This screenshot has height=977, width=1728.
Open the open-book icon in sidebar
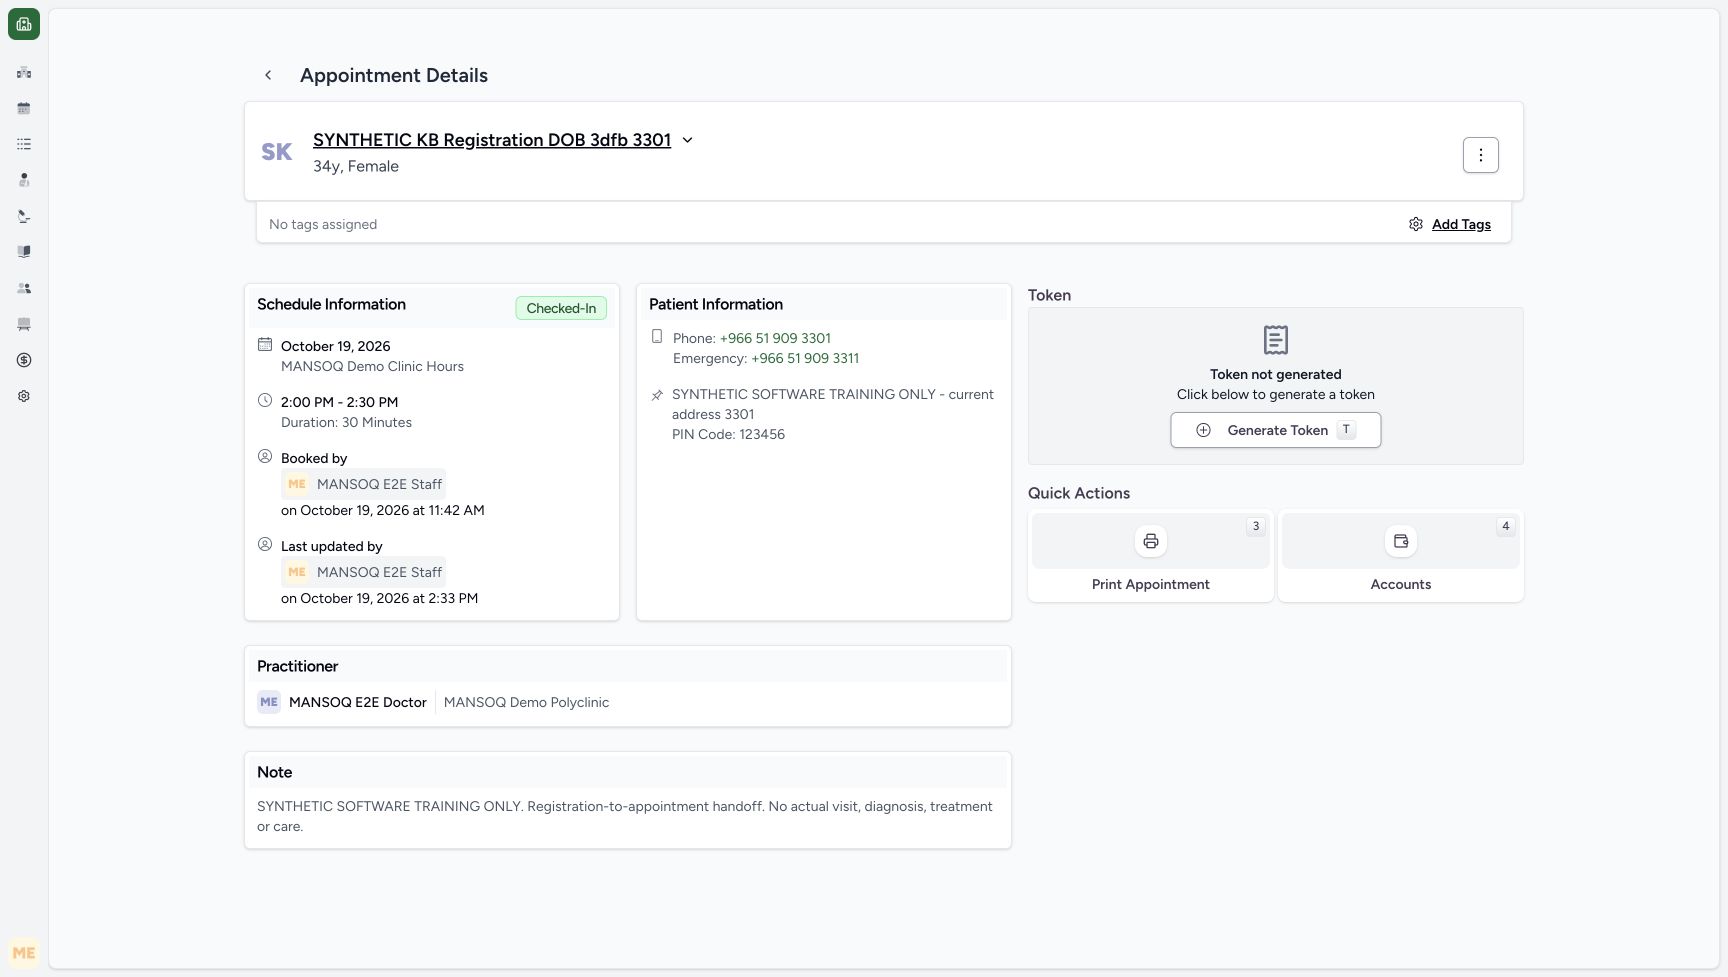coord(24,252)
